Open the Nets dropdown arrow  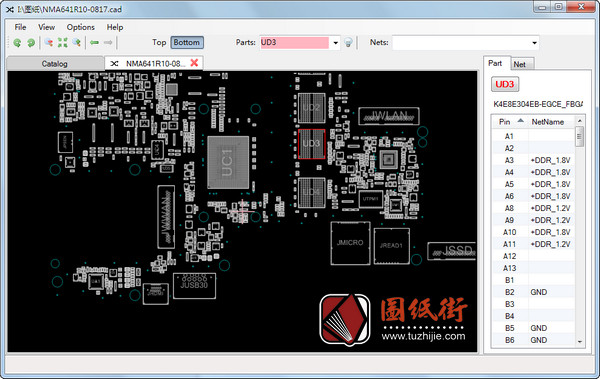[534, 43]
